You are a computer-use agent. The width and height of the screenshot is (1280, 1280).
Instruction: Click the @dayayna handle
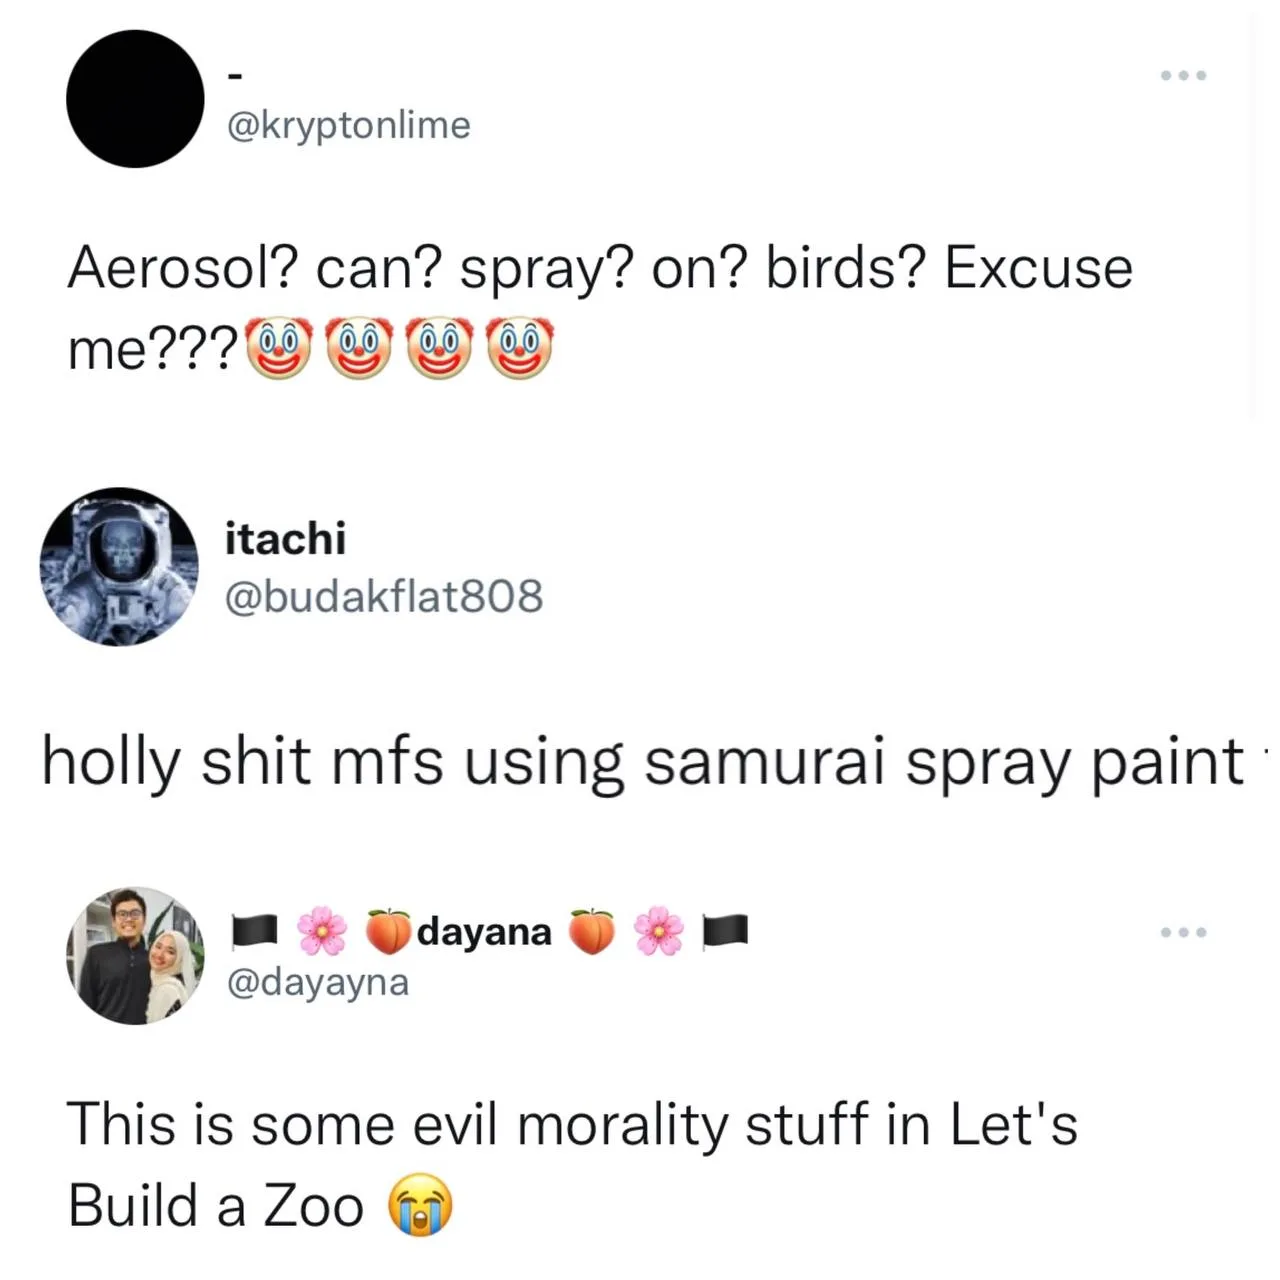pos(318,982)
